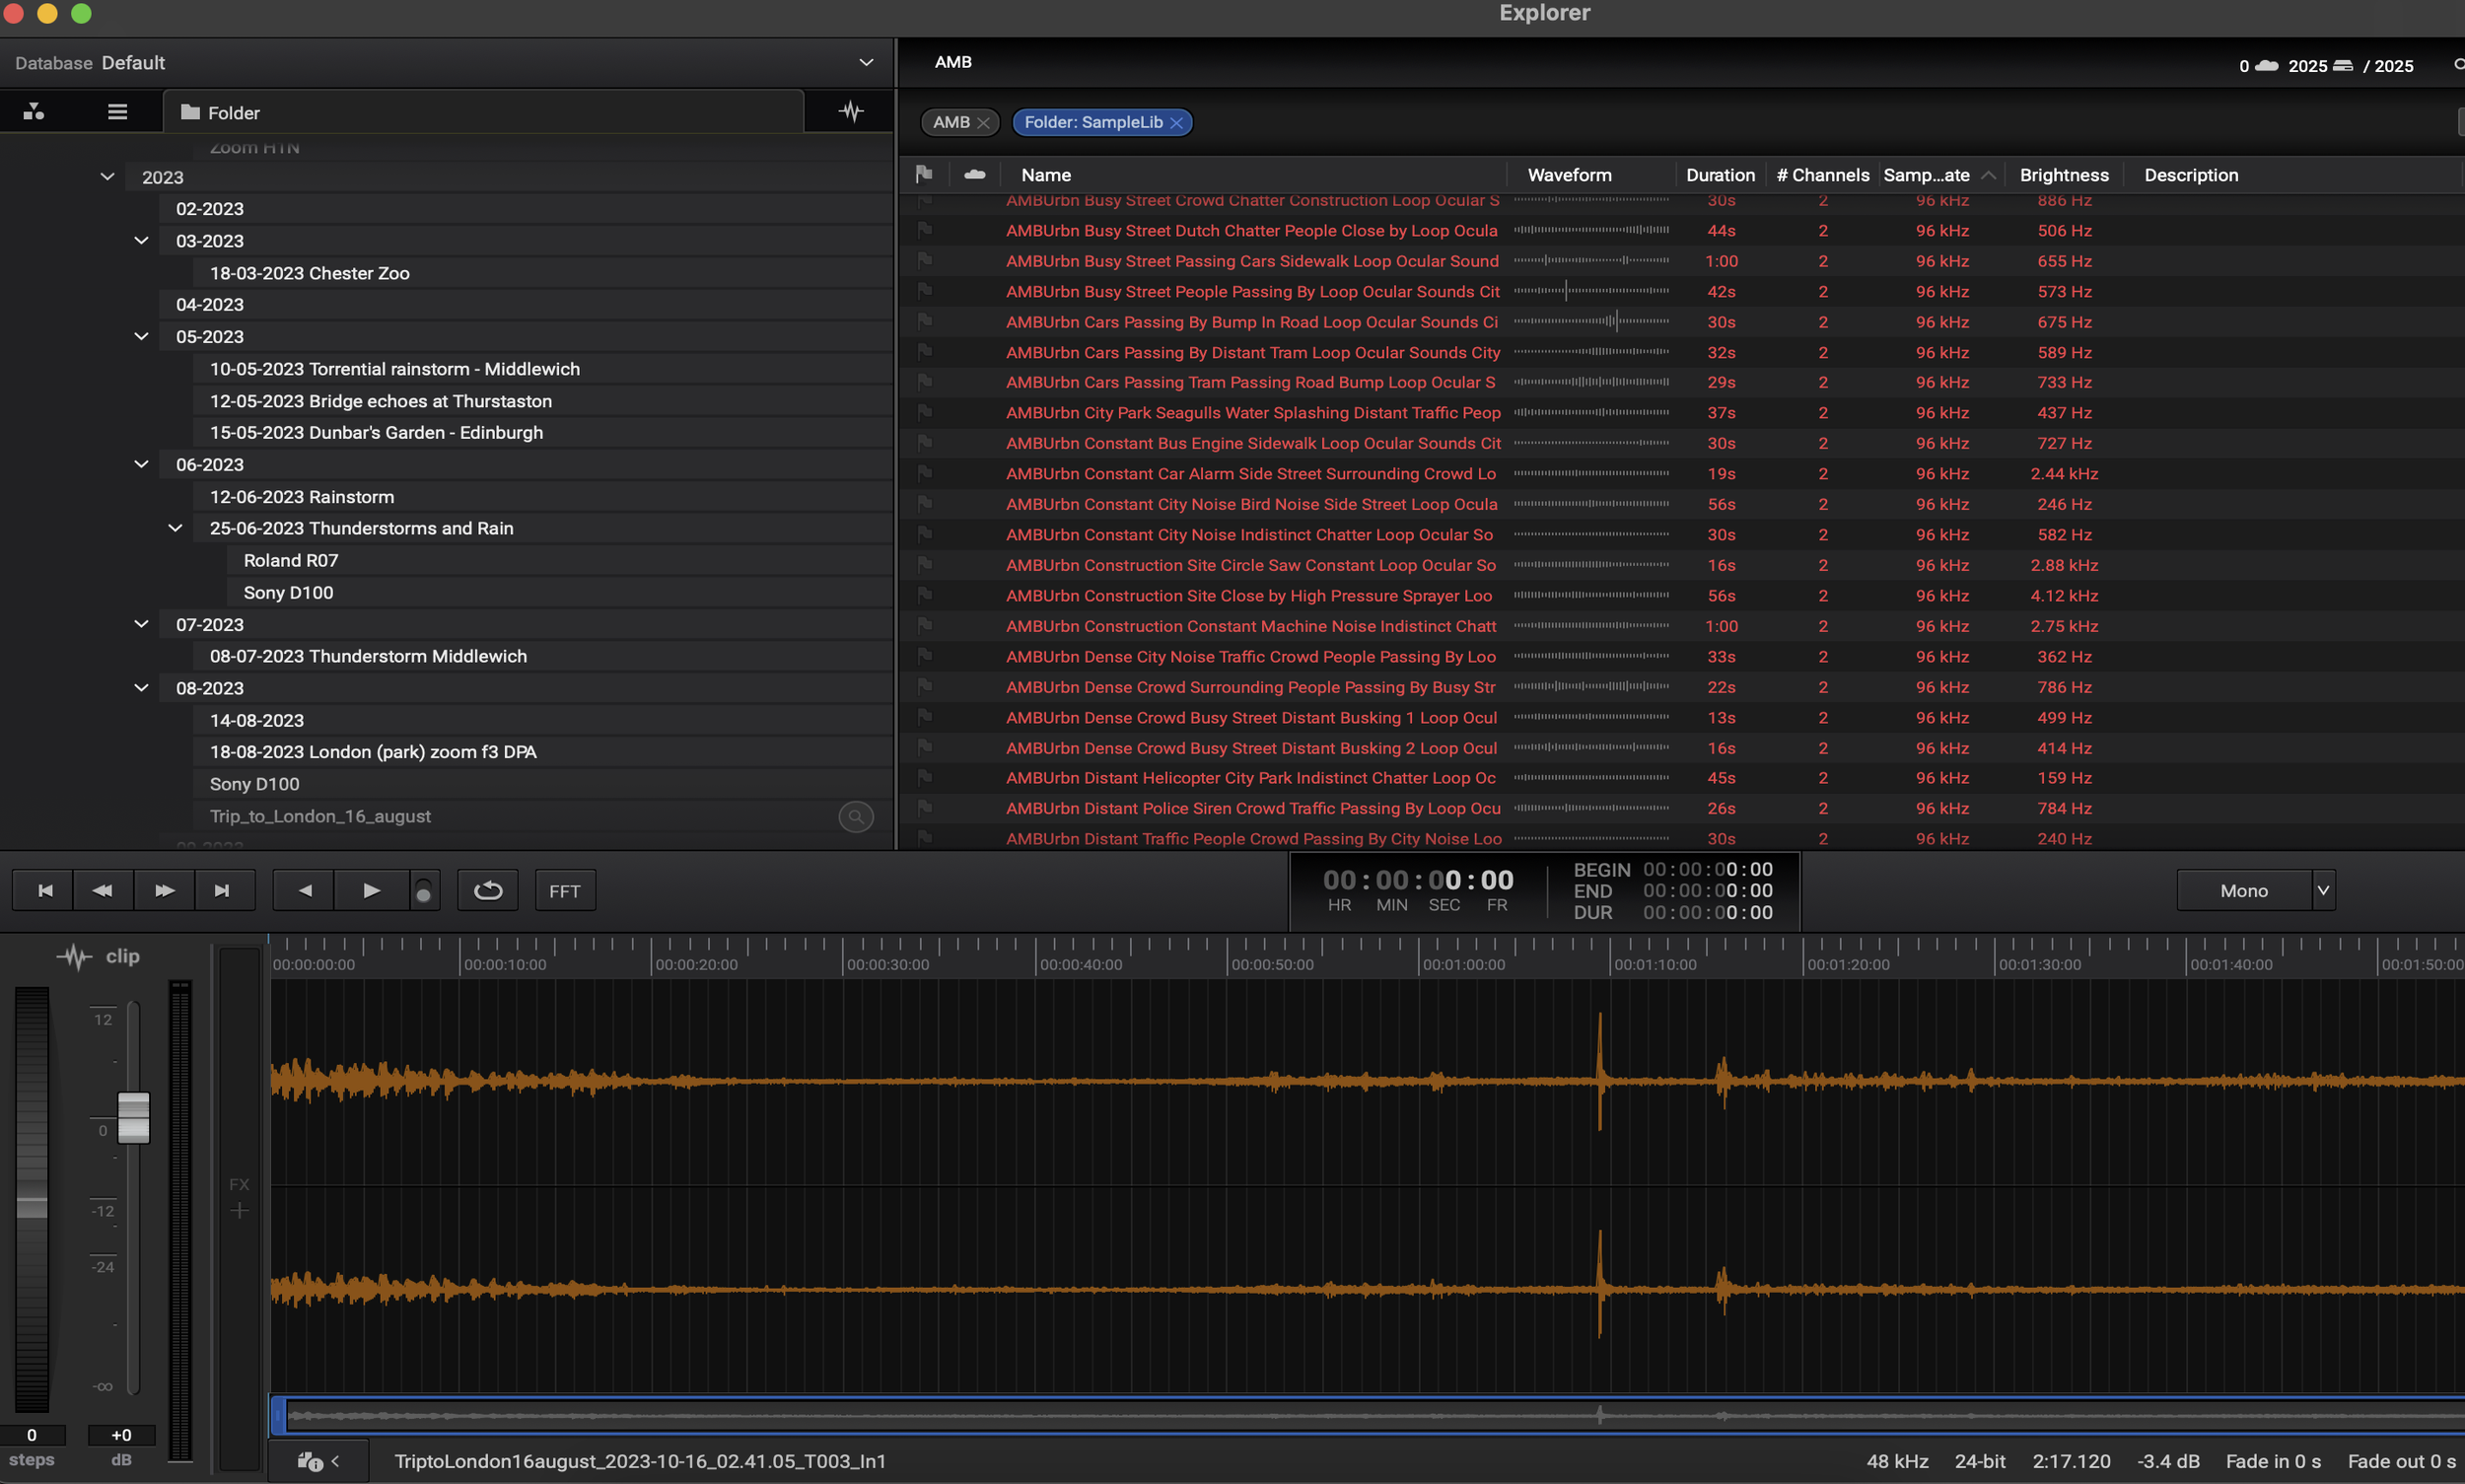Click the search icon on Trip_to_London row

click(855, 817)
